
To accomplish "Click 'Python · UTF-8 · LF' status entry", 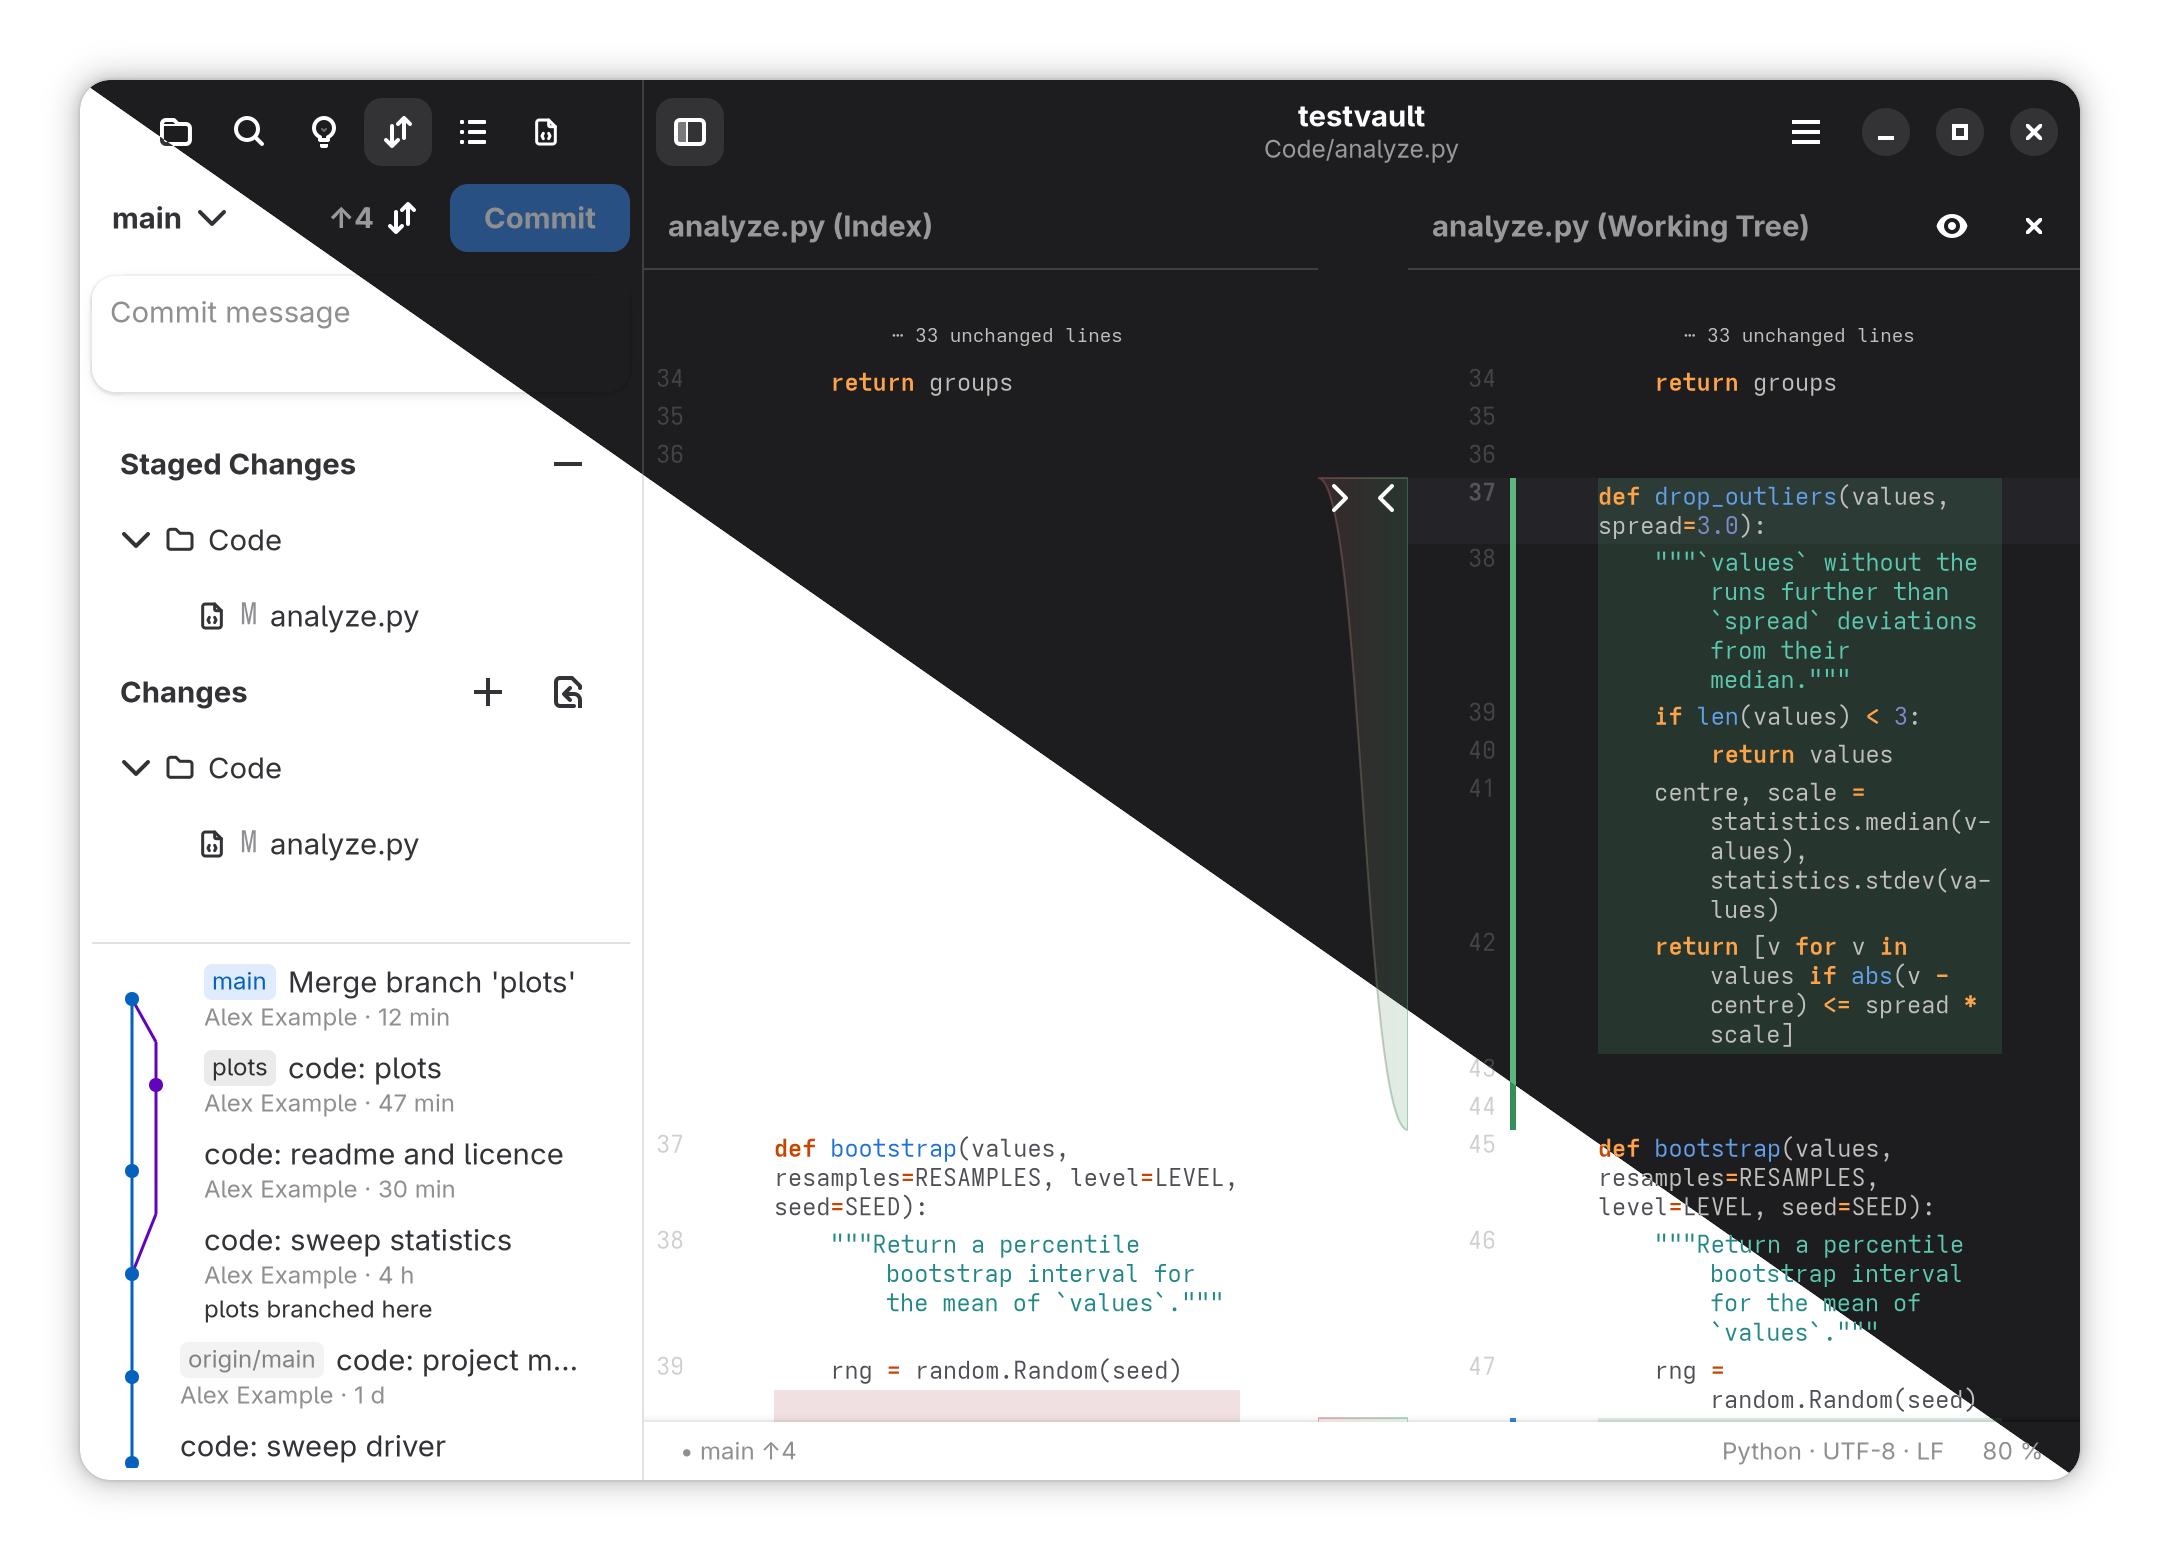I will point(1832,1451).
